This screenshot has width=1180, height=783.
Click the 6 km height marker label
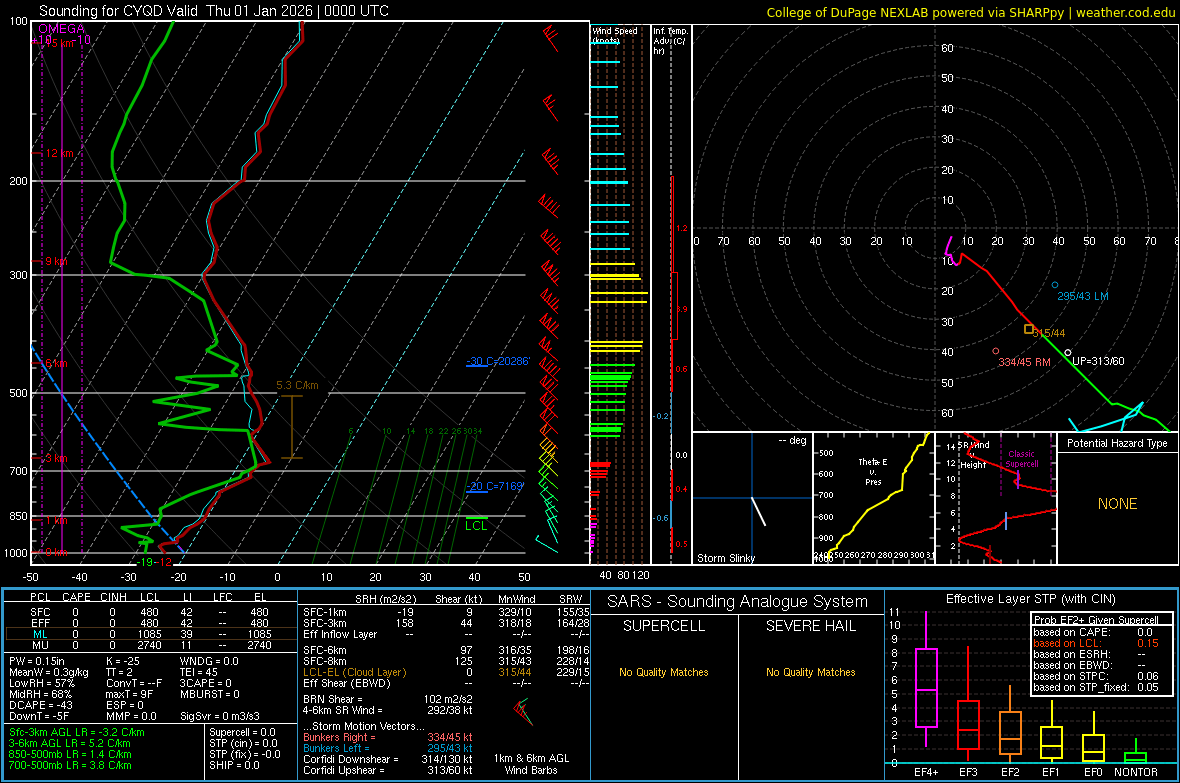(56, 364)
